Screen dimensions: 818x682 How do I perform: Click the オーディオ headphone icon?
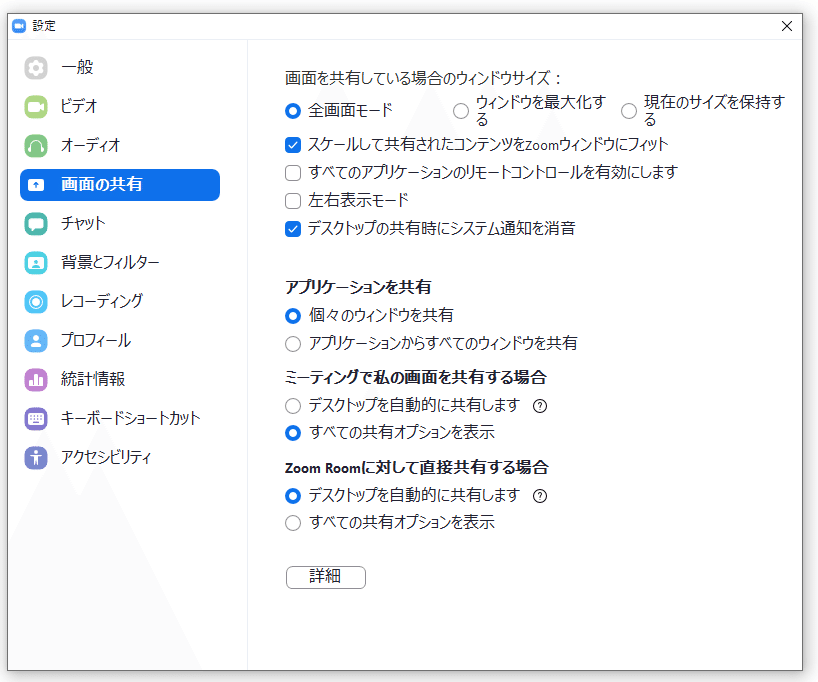(36, 146)
